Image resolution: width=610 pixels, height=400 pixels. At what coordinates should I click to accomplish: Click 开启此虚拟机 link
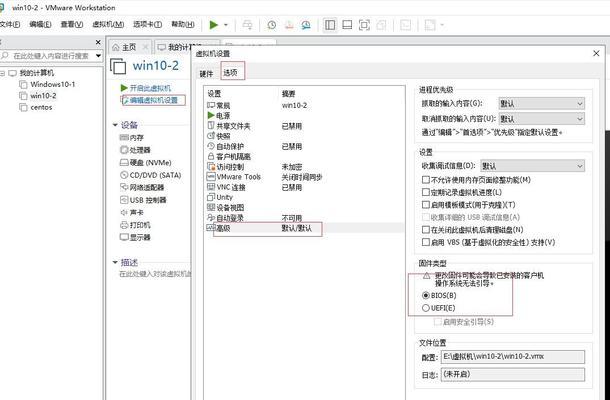(146, 88)
